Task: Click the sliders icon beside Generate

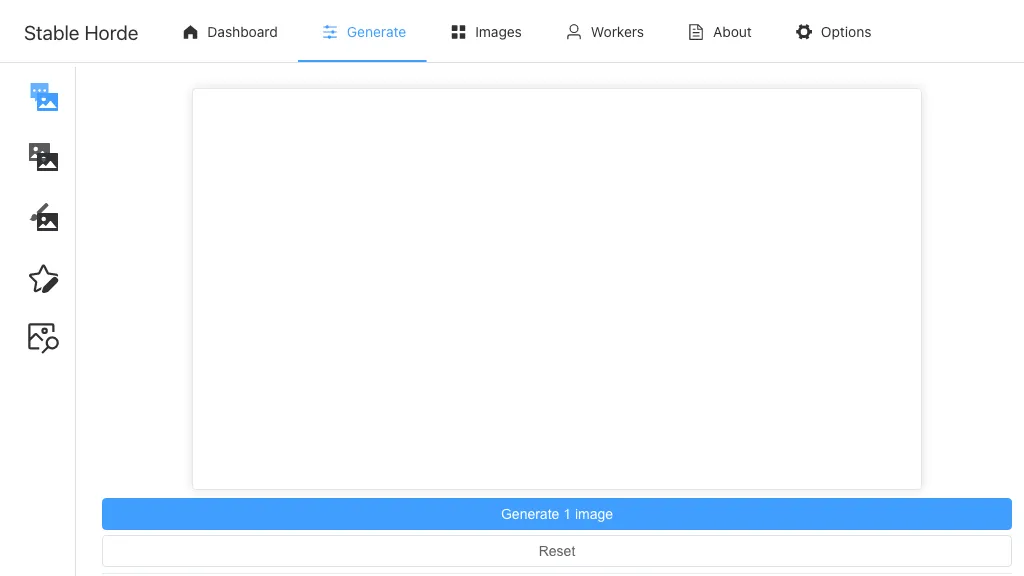Action: [x=330, y=31]
